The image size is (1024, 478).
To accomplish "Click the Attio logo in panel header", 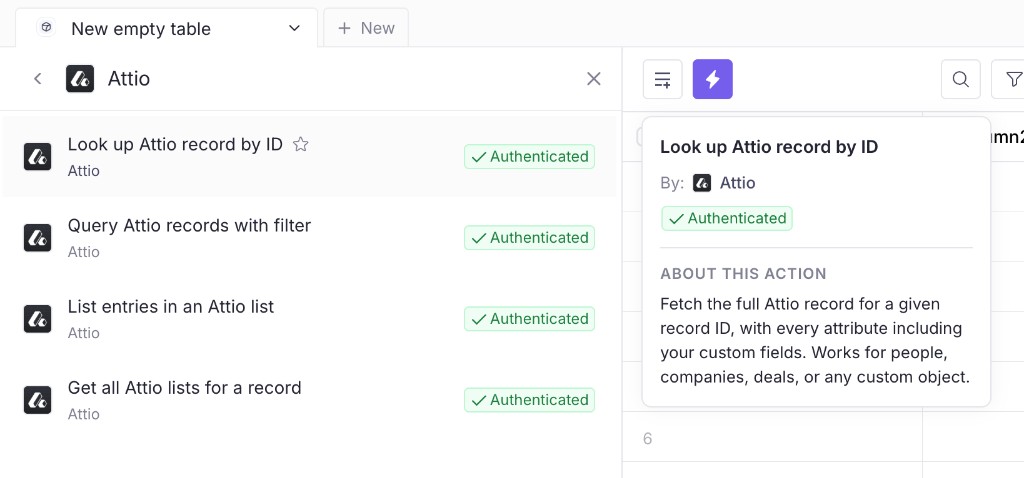I will pyautogui.click(x=80, y=79).
